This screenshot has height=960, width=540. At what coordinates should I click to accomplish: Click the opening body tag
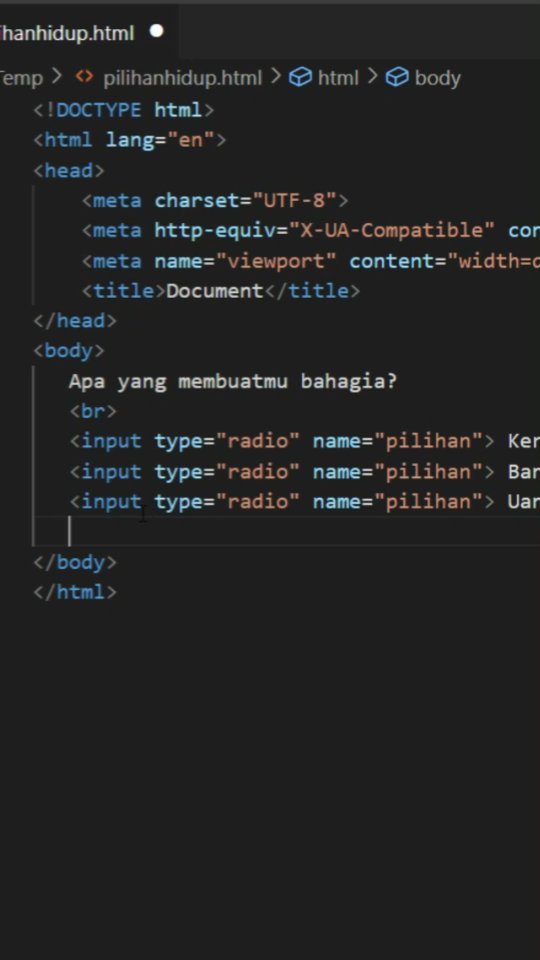point(69,351)
